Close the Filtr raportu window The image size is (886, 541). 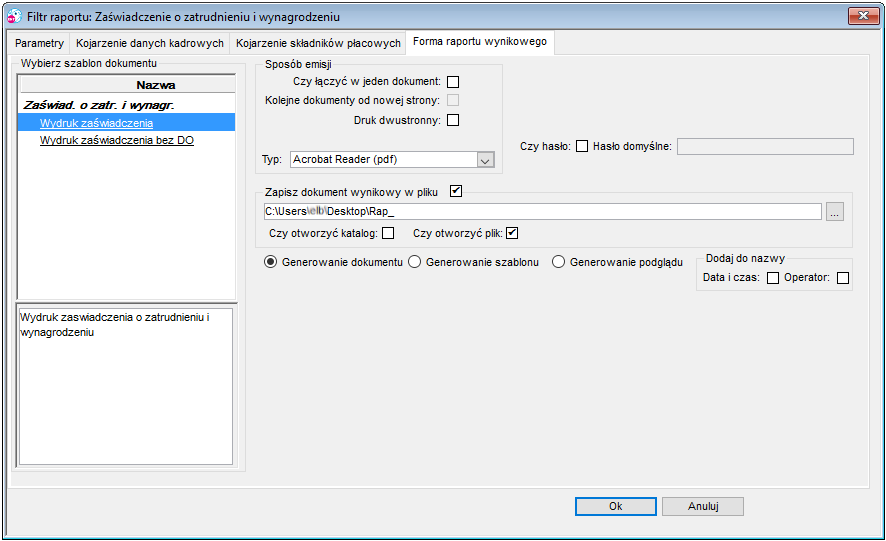click(x=863, y=16)
